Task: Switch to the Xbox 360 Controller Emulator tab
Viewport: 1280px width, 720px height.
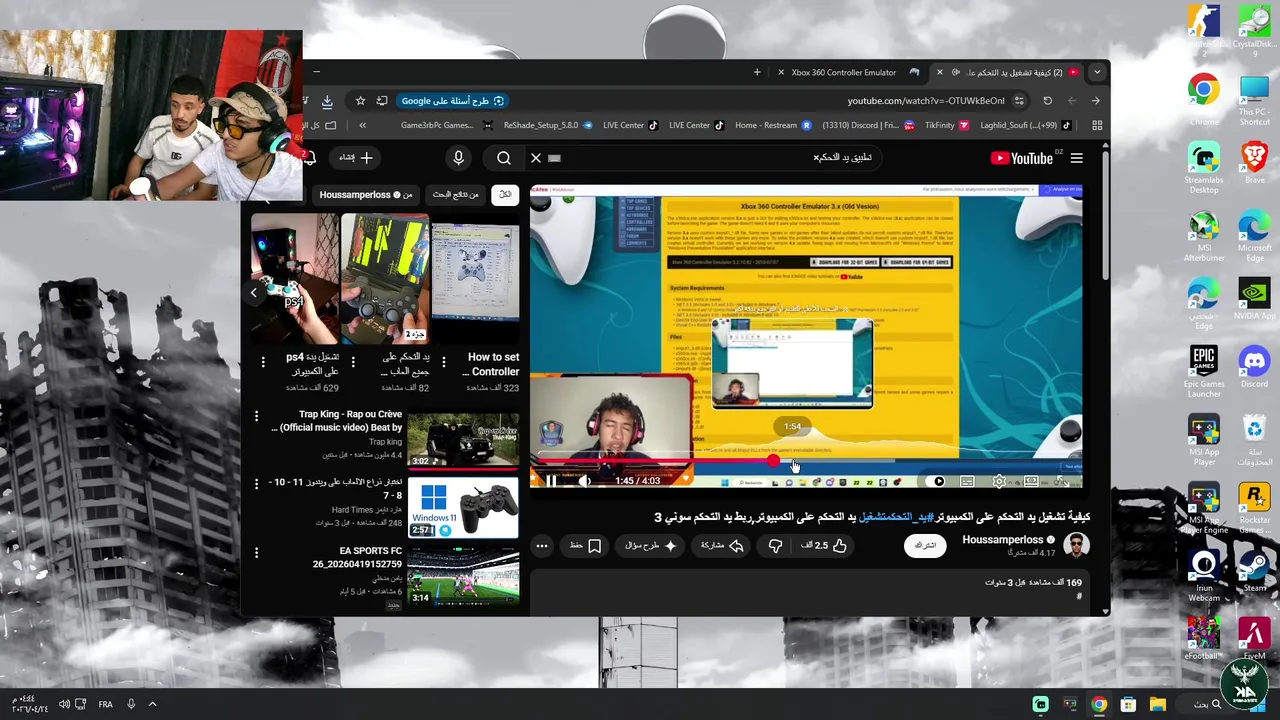Action: [x=844, y=72]
